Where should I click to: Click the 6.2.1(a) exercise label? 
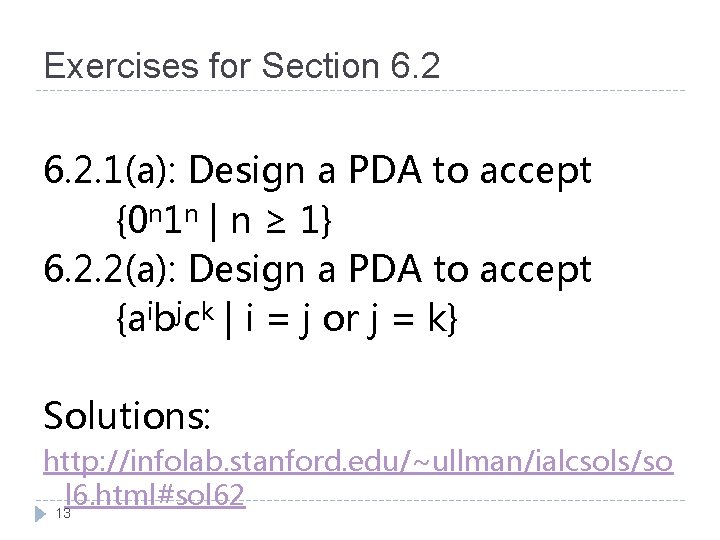(109, 170)
